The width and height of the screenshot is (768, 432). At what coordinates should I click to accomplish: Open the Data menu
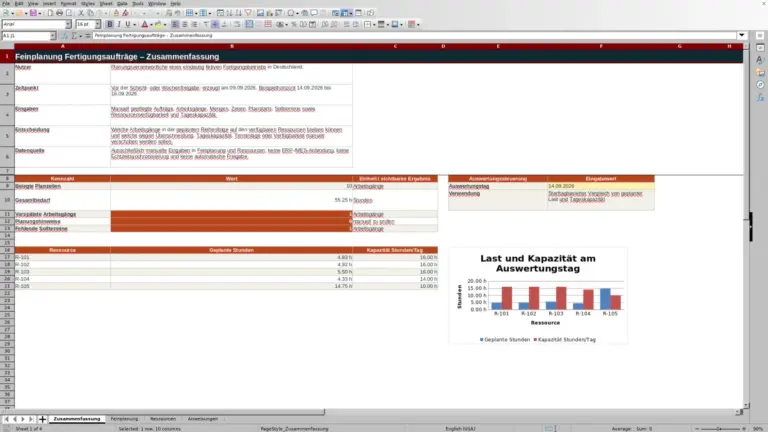122,3
